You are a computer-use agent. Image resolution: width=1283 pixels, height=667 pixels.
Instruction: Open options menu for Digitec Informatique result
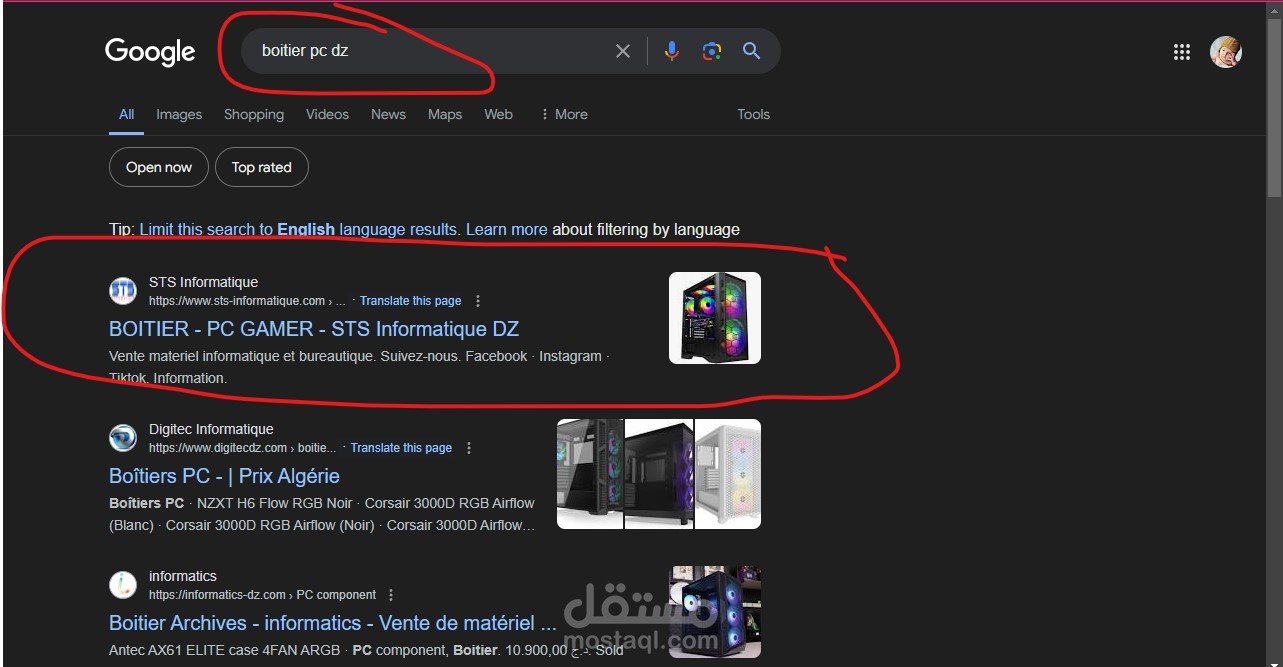pos(469,448)
